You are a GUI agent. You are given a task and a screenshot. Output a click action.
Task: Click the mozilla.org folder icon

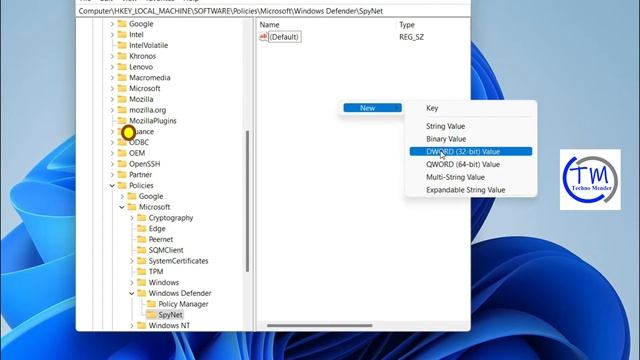[122, 110]
